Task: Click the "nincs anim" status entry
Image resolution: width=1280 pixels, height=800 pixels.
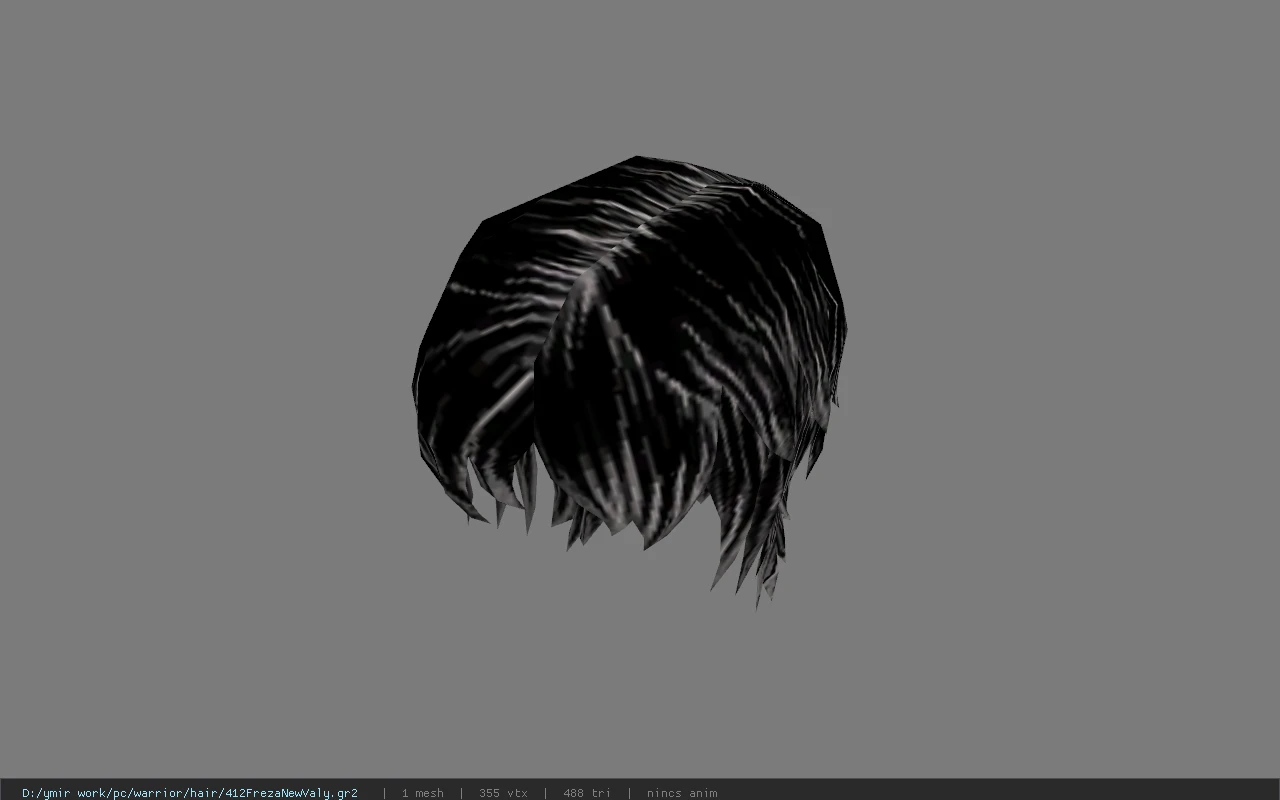Action: tap(682, 793)
